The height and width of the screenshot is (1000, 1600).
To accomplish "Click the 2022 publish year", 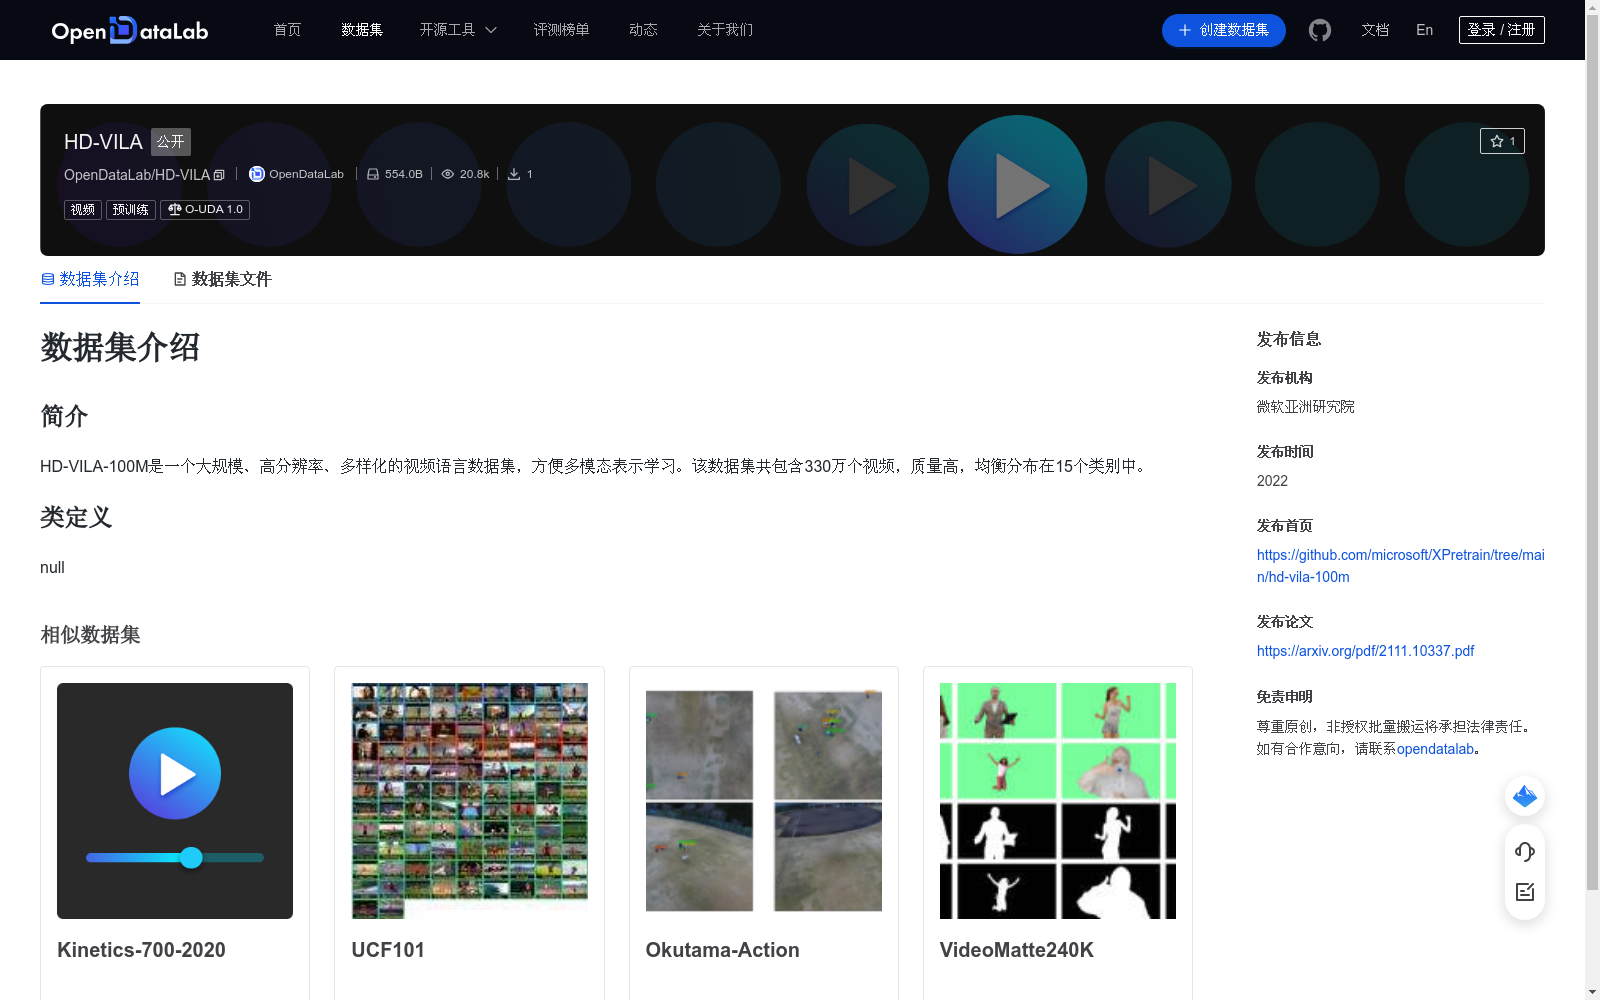I will pos(1272,481).
